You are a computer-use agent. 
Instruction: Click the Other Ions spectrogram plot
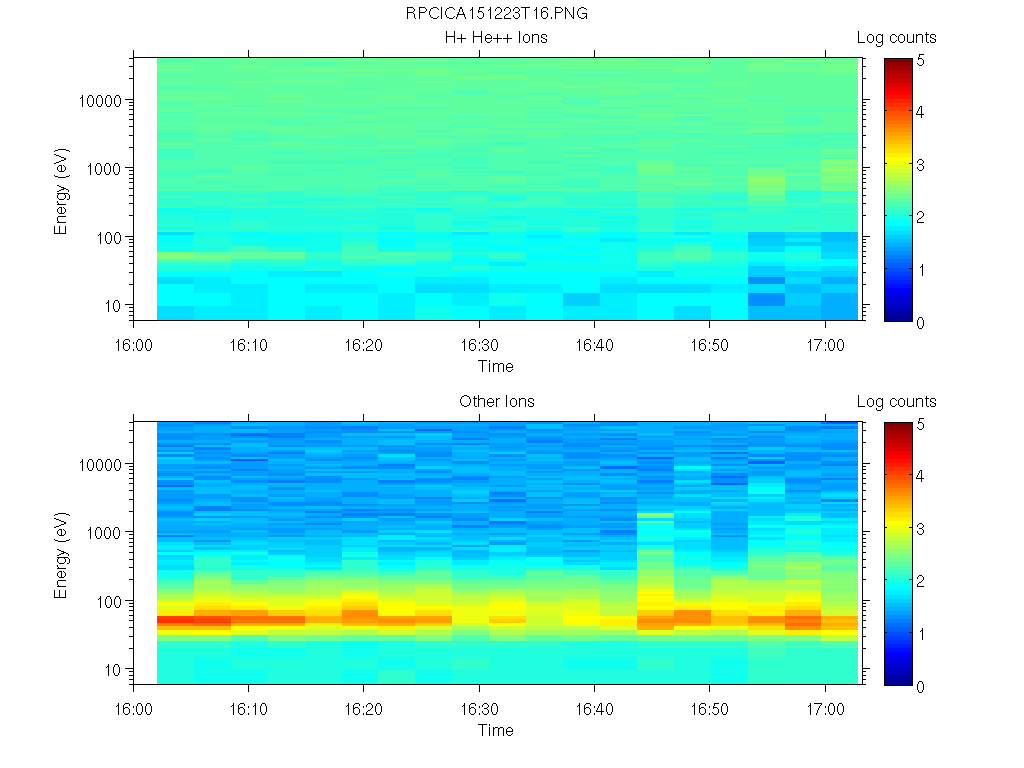(x=499, y=552)
